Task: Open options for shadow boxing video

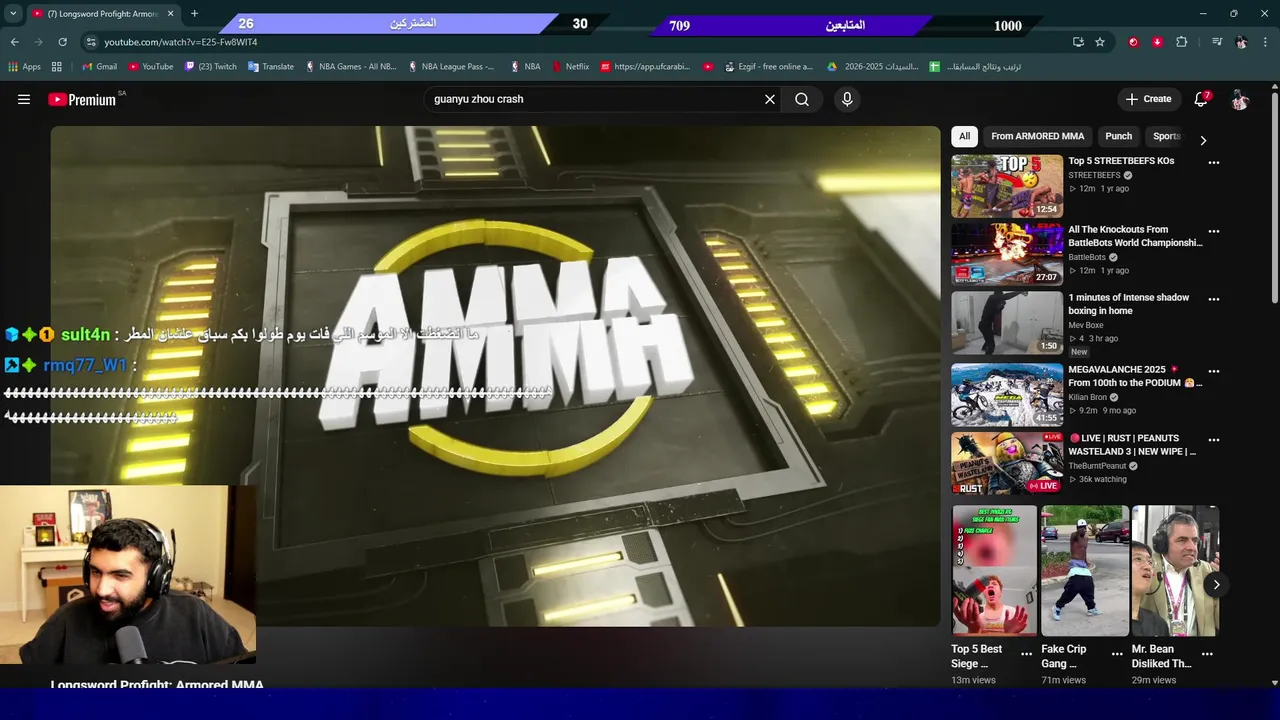Action: pyautogui.click(x=1214, y=299)
